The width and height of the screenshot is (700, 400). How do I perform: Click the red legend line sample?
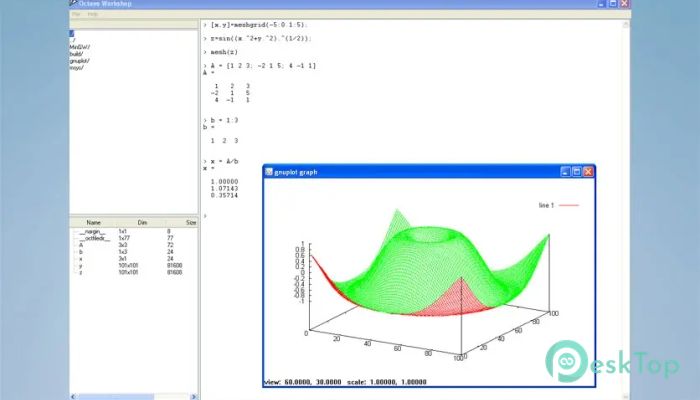pos(569,205)
